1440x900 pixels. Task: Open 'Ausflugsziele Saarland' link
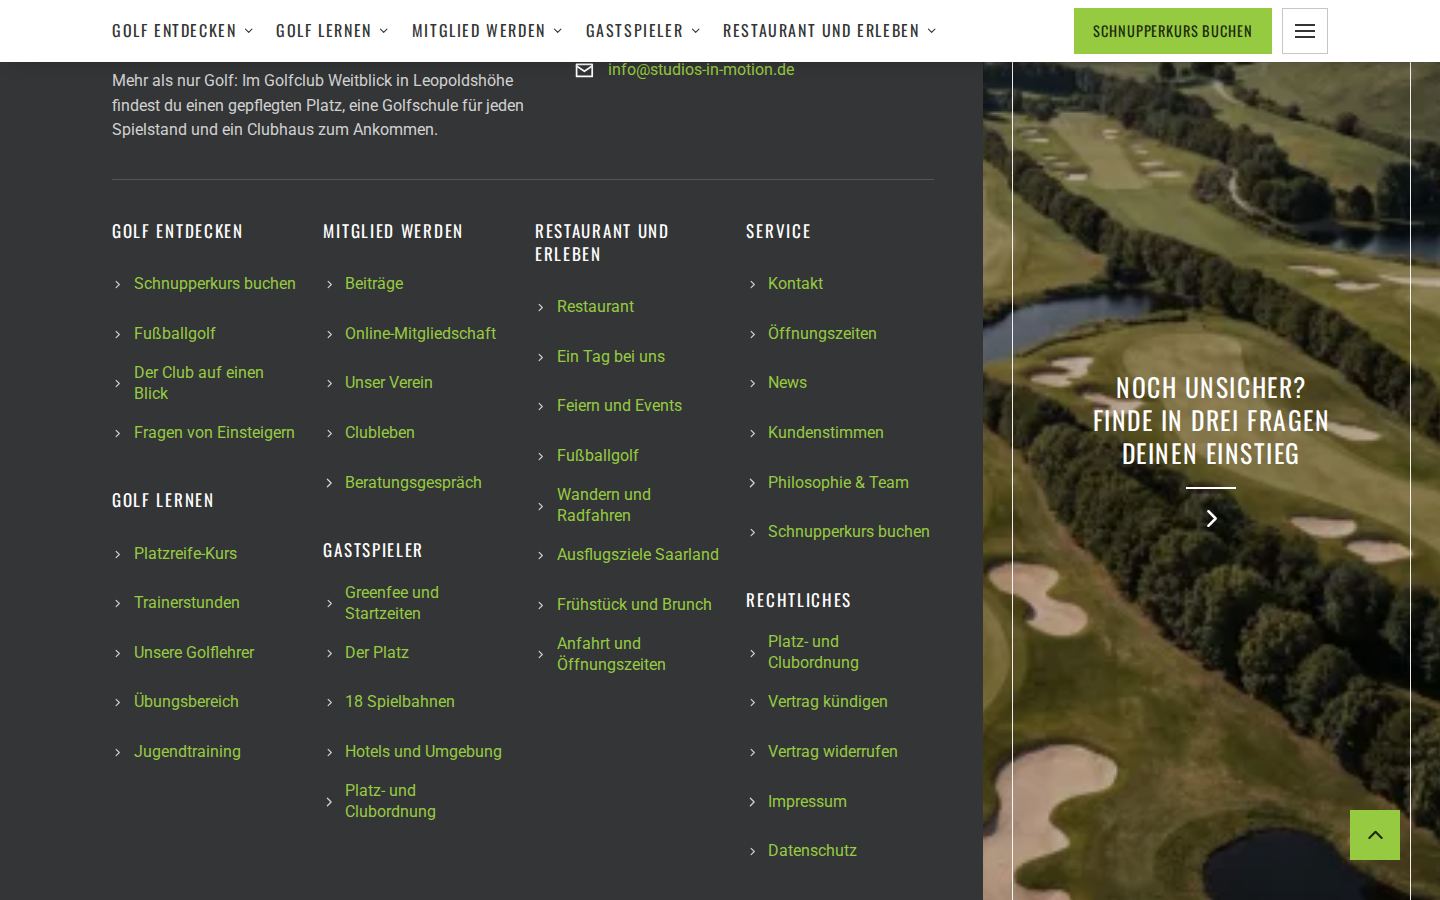click(x=638, y=554)
